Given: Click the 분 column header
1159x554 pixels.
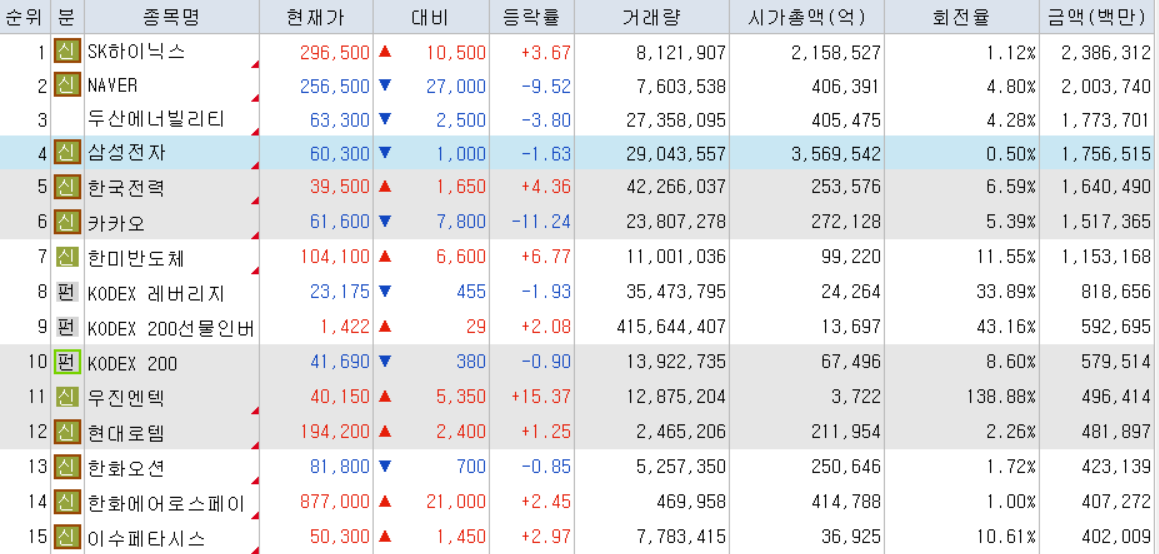Looking at the screenshot, I should 67,16.
